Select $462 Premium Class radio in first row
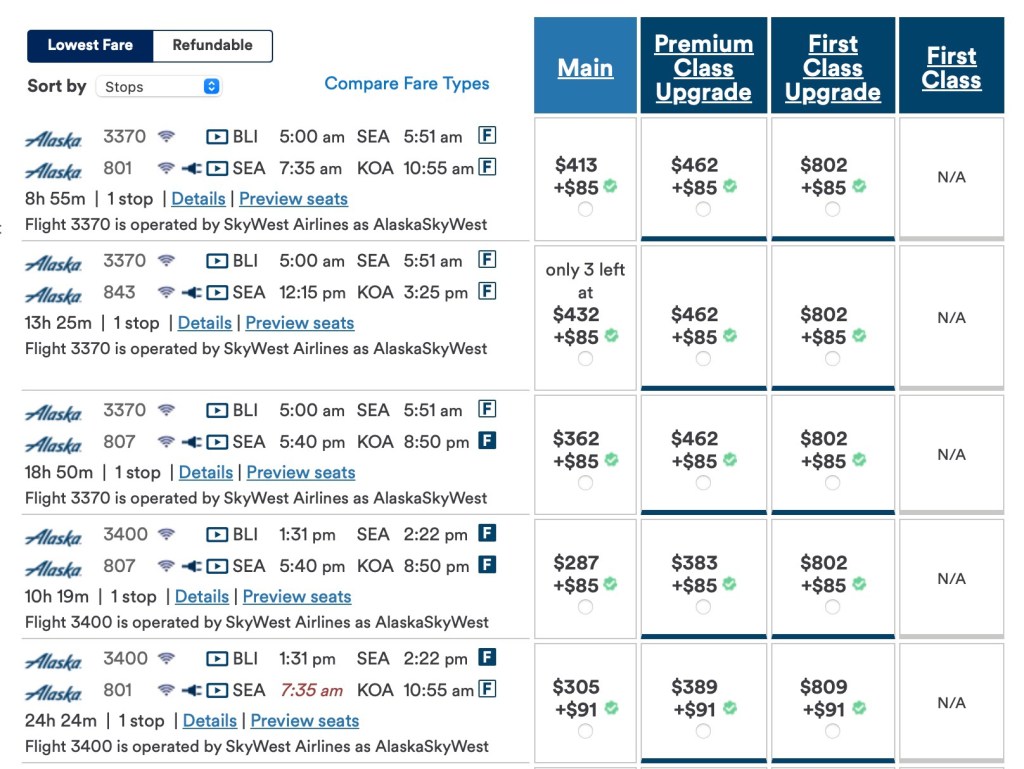Screen dimensions: 1024x769 tap(703, 209)
